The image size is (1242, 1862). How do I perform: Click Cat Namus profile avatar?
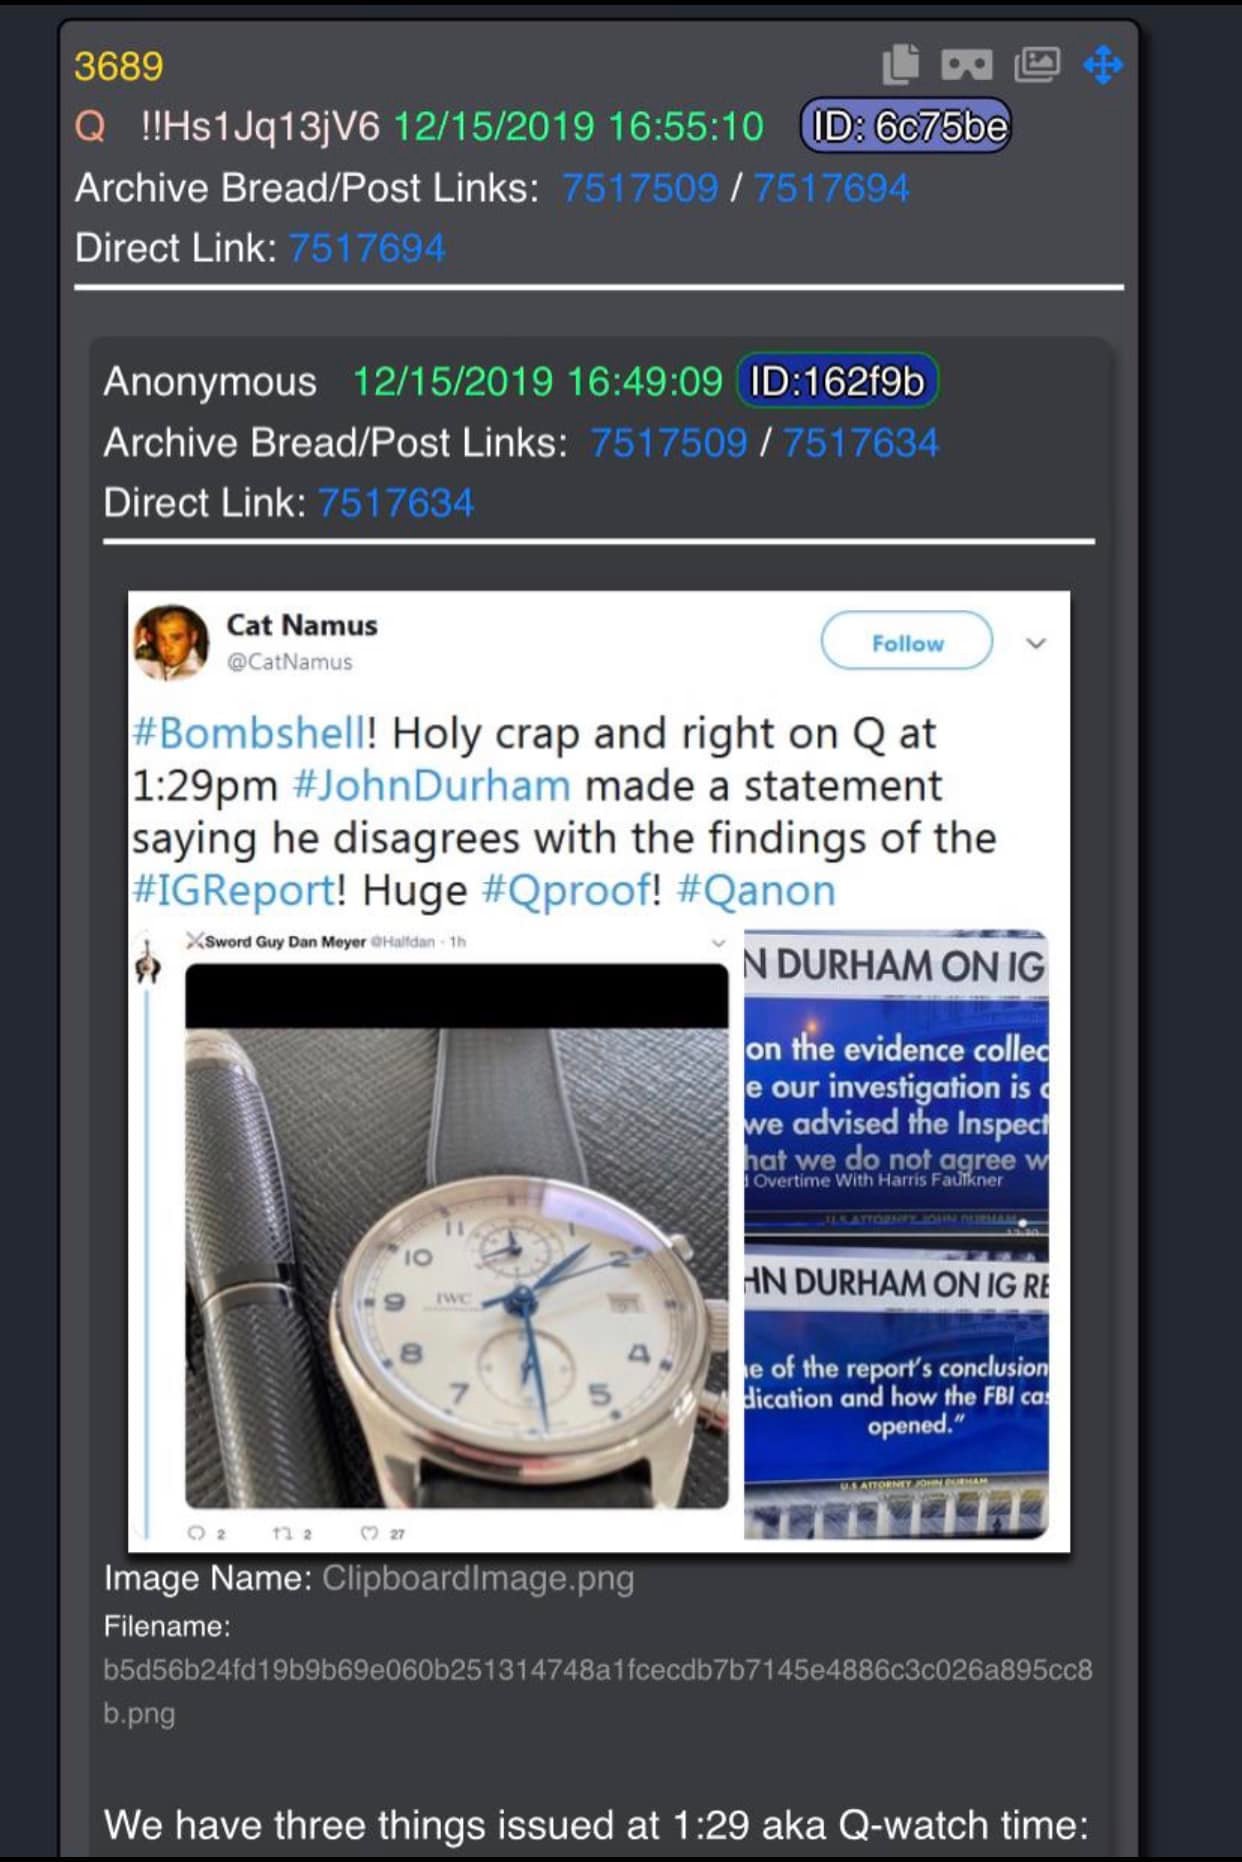pos(171,642)
